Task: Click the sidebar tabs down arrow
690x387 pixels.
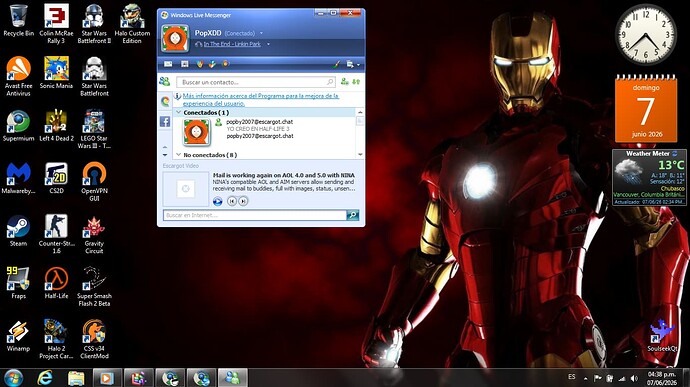Action: [x=165, y=155]
